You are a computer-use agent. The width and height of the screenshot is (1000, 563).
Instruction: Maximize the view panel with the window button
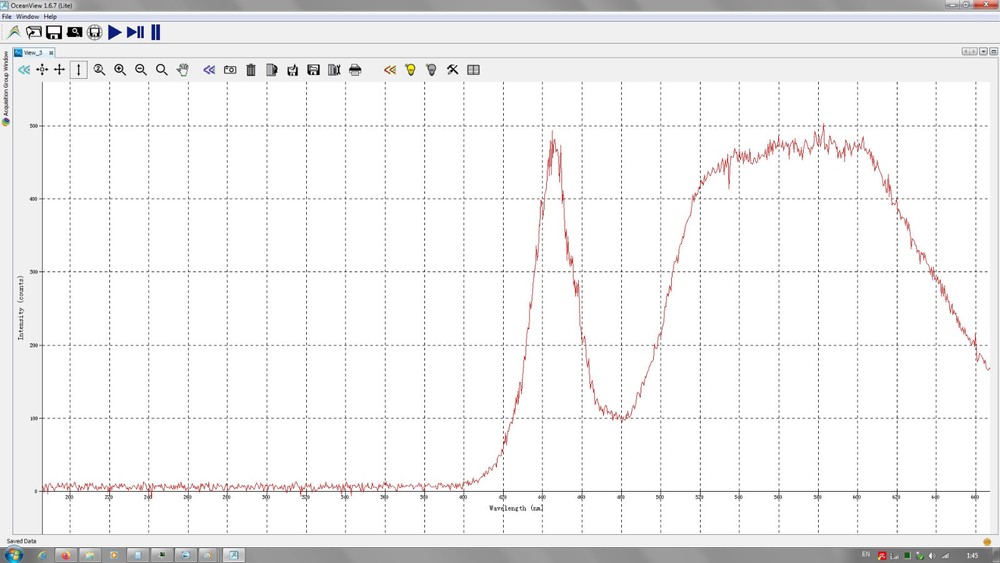point(993,52)
